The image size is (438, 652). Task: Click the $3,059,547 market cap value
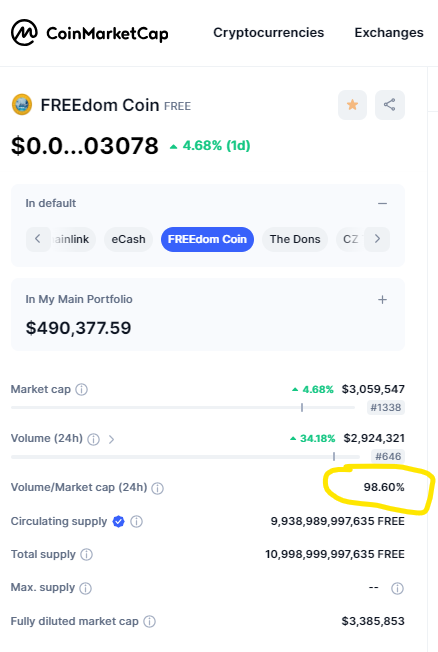(373, 389)
